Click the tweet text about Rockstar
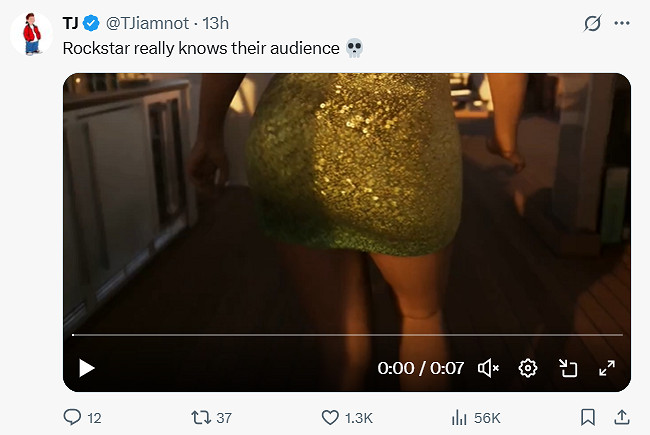Image resolution: width=650 pixels, height=435 pixels. pyautogui.click(x=200, y=47)
